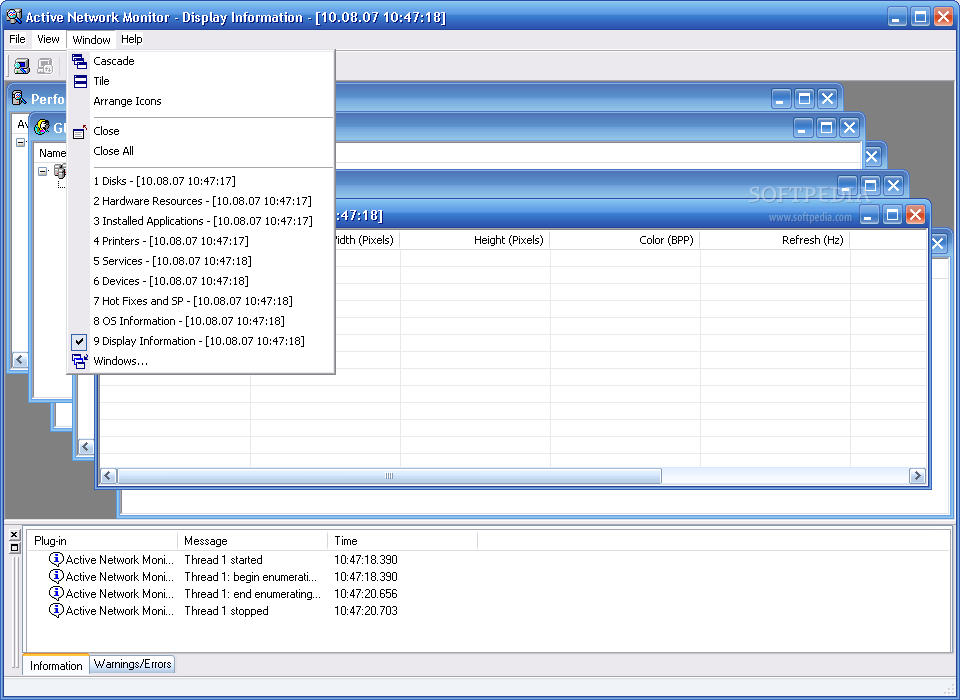Click the 'Thread 1 stopped' message text
This screenshot has height=700, width=960.
point(227,611)
